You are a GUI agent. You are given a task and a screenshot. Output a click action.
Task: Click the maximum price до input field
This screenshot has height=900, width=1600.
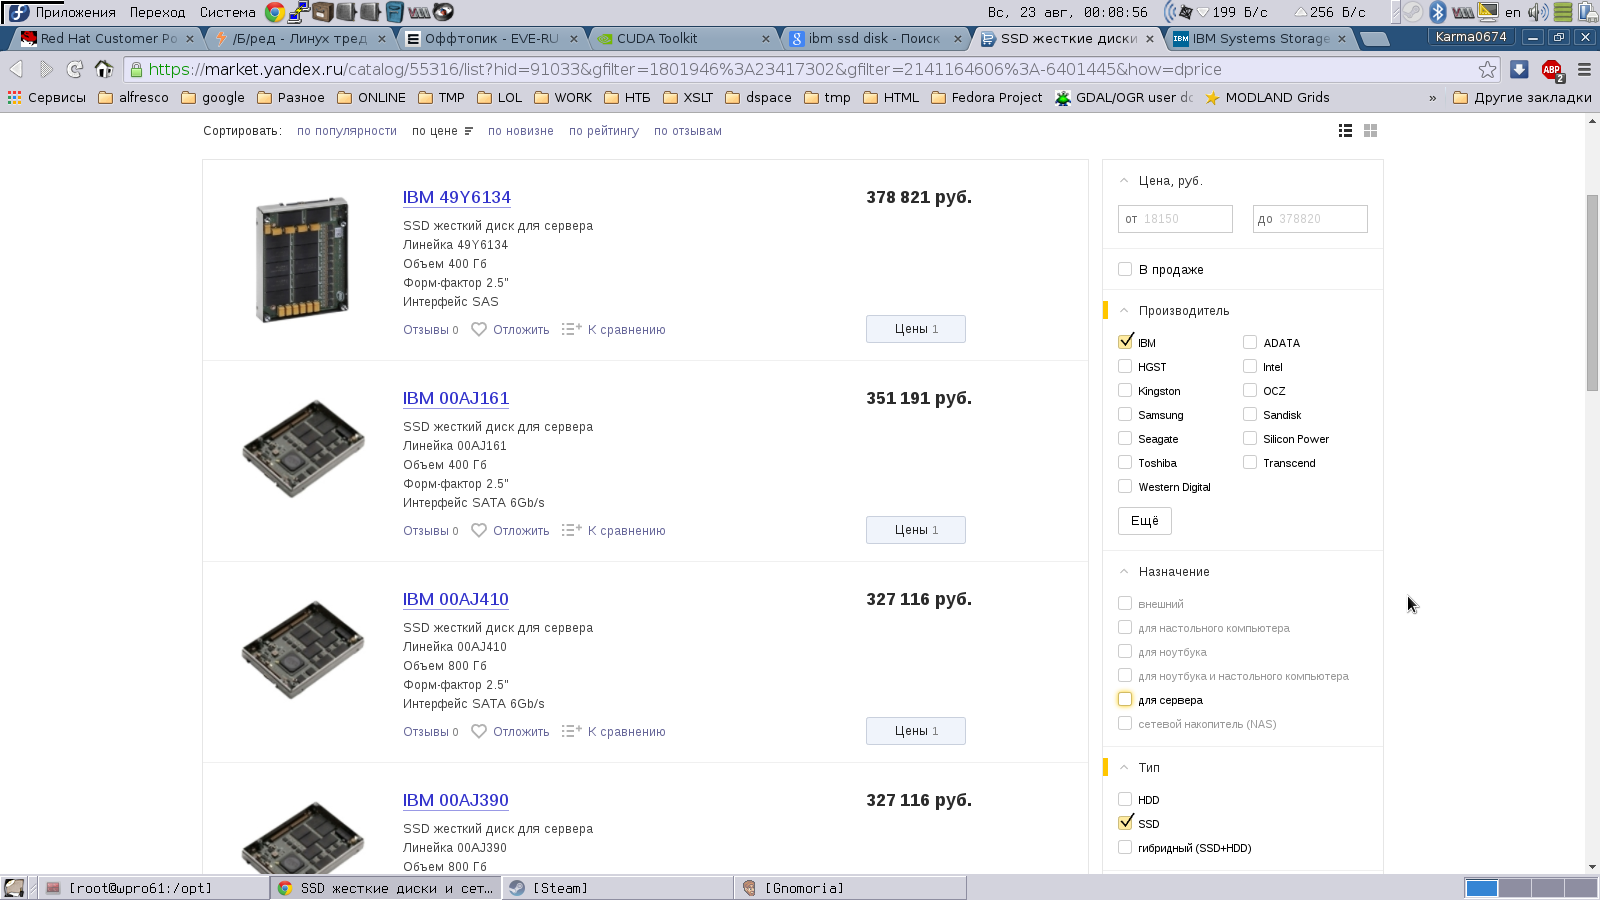pyautogui.click(x=1310, y=219)
